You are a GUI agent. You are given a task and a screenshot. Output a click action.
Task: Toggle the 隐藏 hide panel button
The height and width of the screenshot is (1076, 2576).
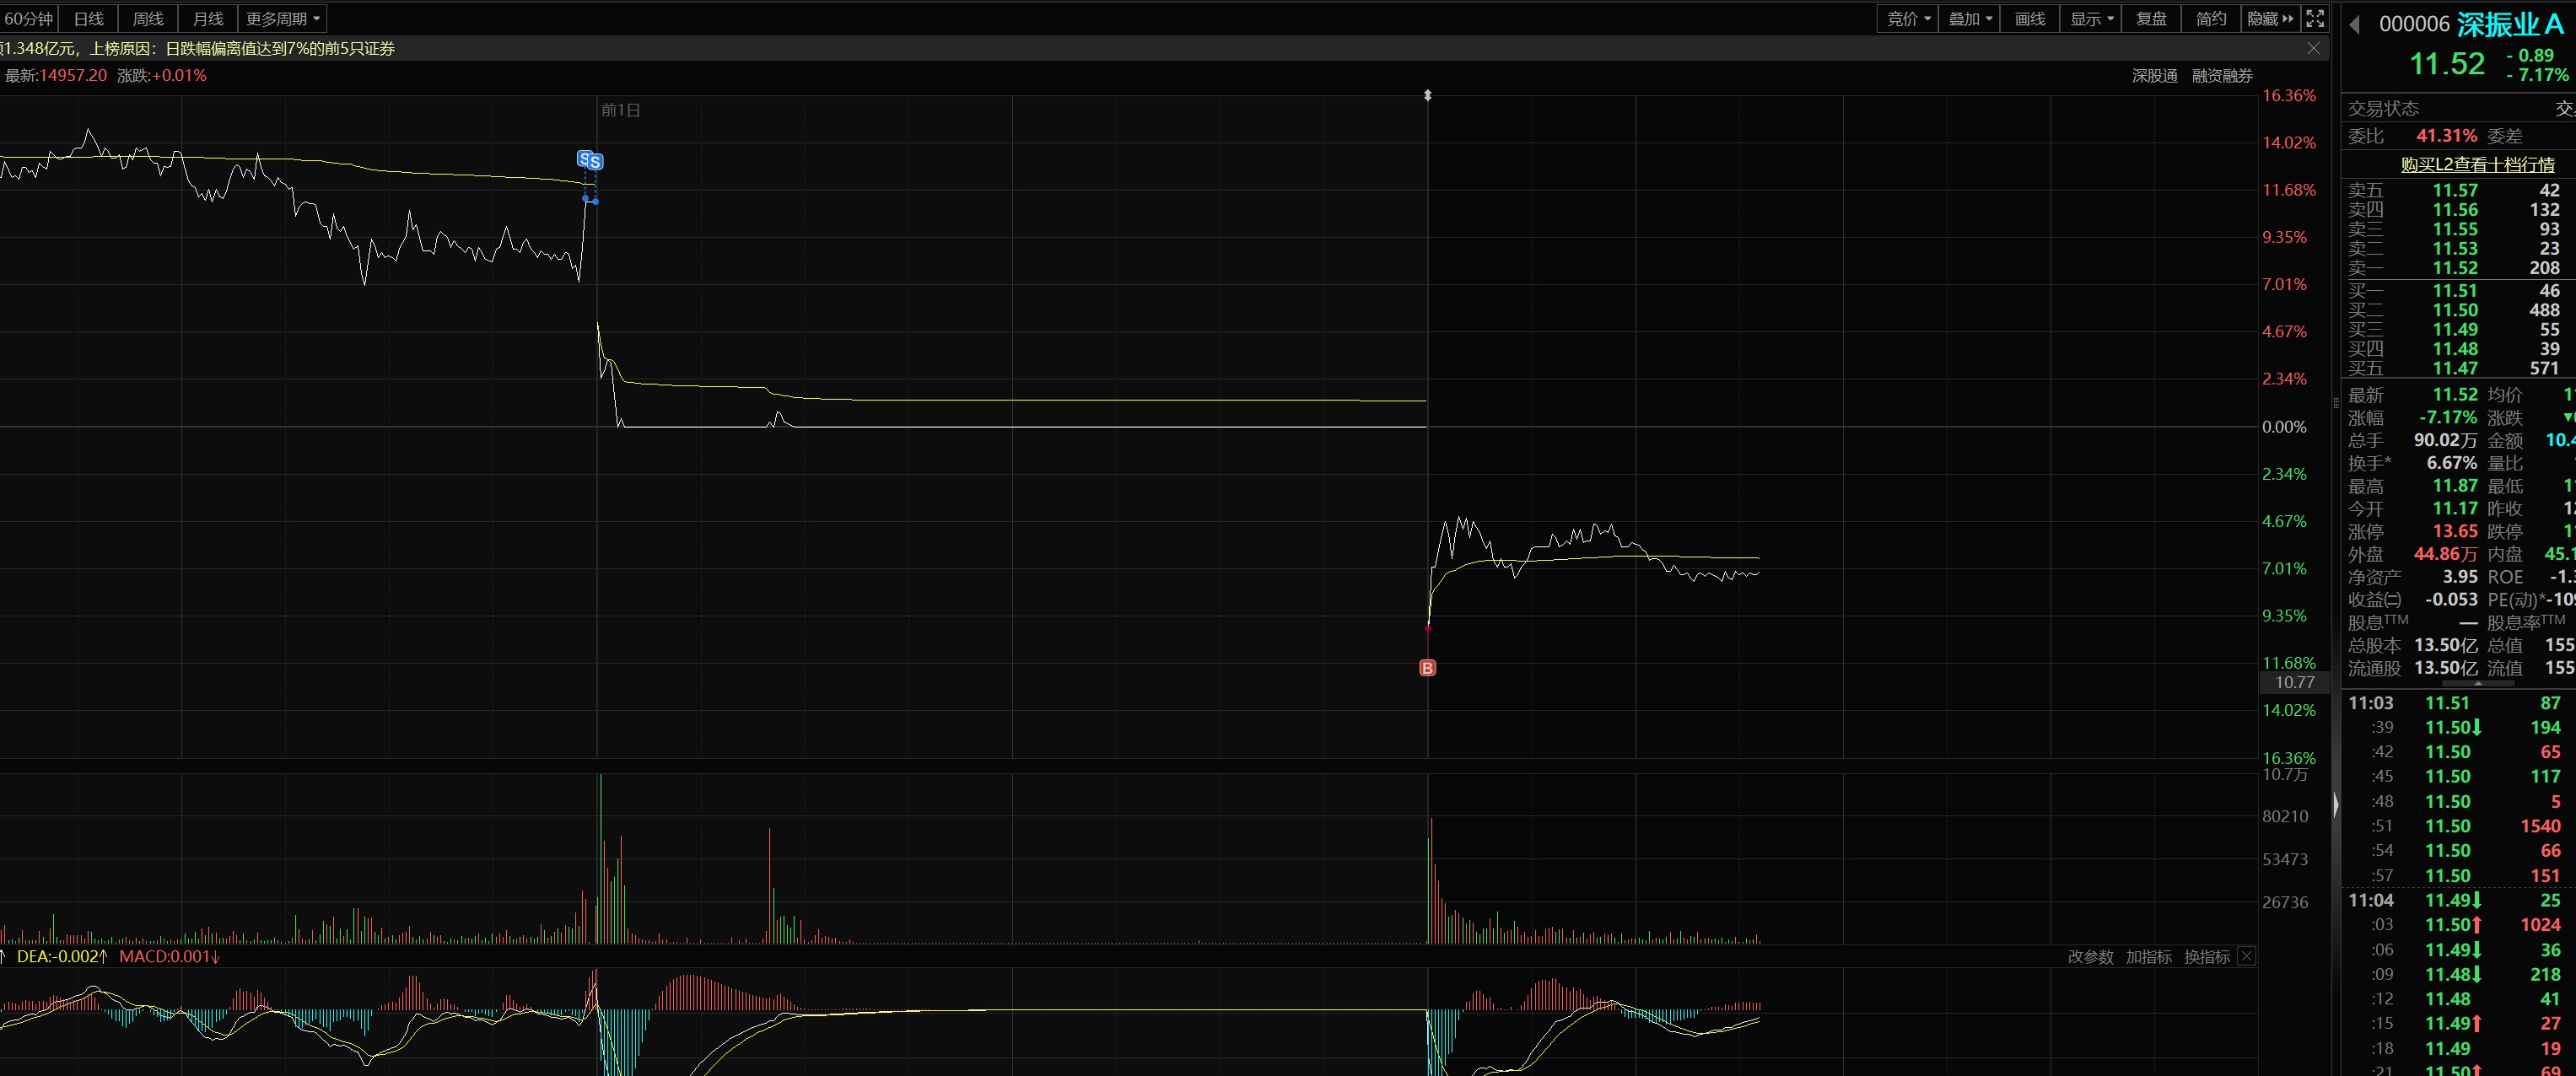(x=2270, y=18)
